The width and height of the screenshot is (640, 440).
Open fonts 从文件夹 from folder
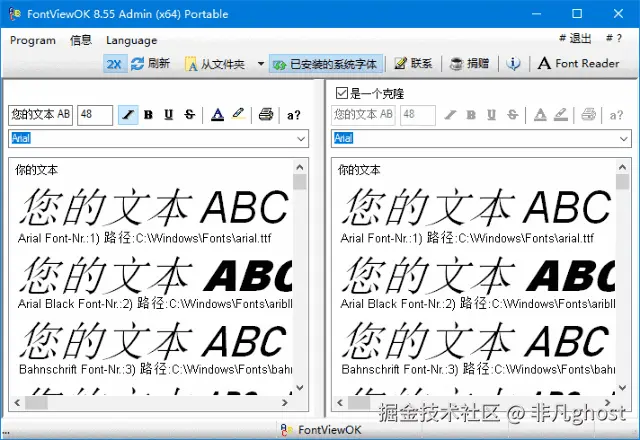[214, 64]
